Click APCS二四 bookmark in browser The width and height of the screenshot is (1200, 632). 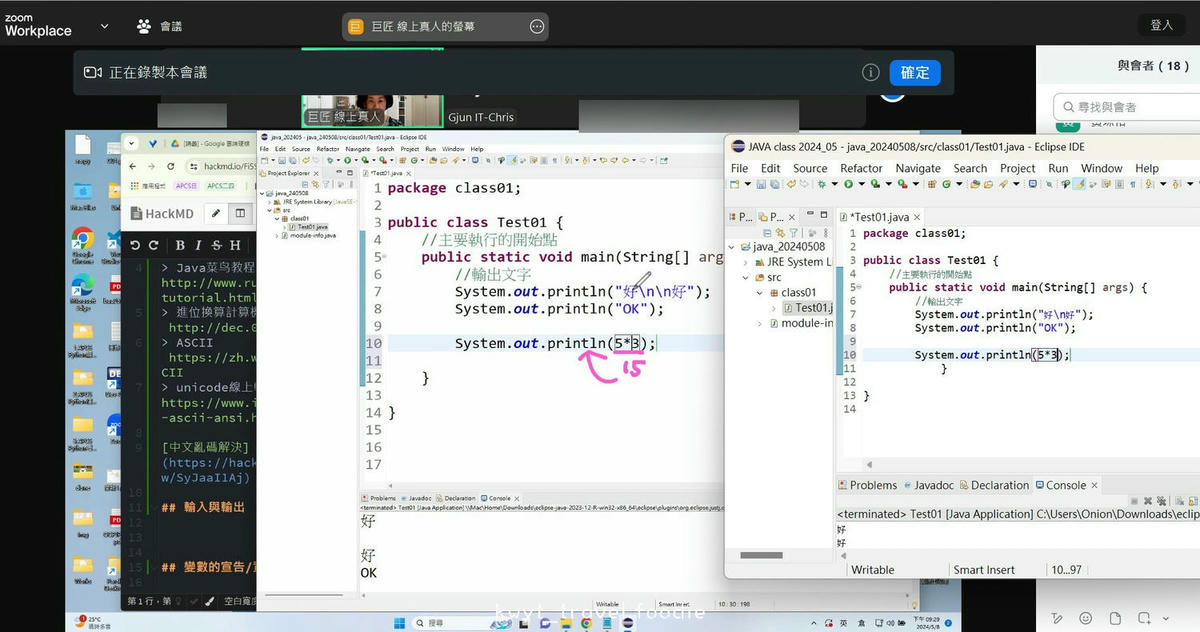point(220,185)
